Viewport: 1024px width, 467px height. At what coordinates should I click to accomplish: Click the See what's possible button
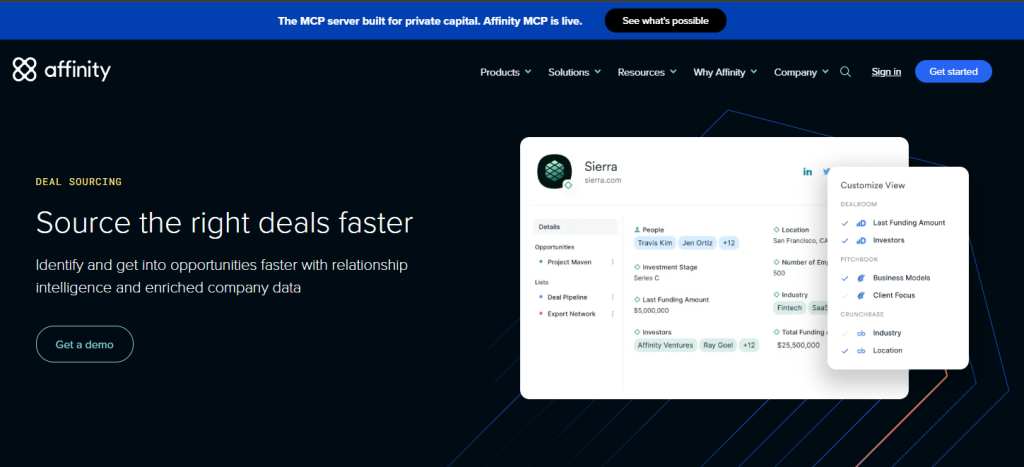(x=665, y=20)
